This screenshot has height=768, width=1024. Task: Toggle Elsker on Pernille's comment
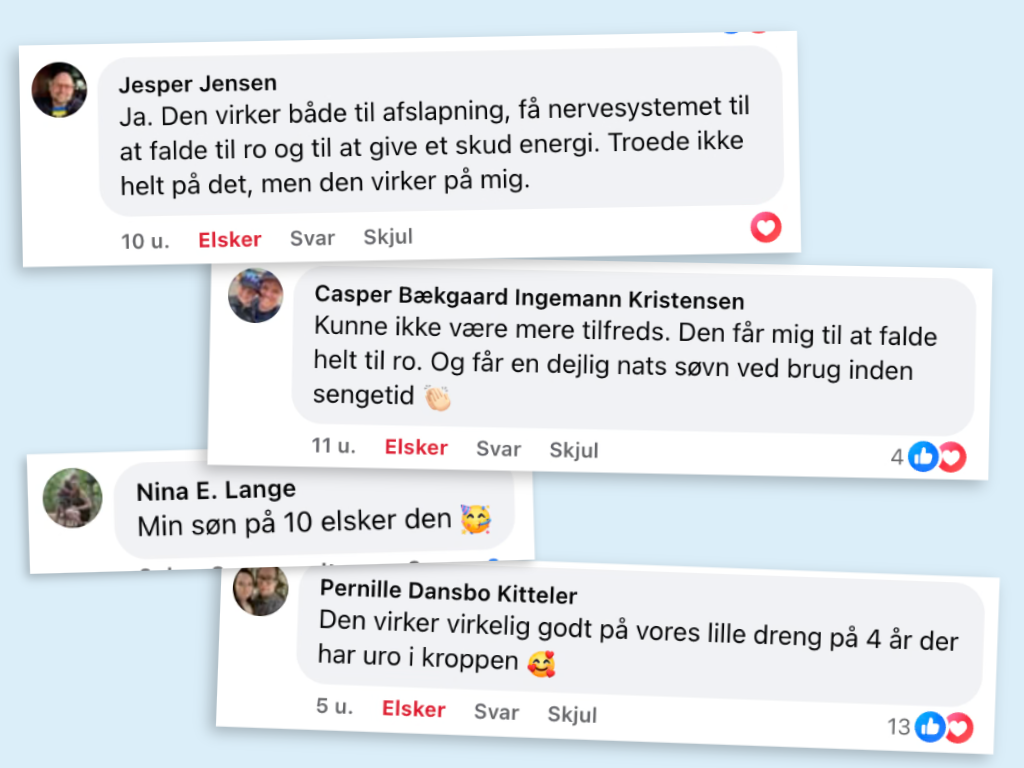pos(413,709)
